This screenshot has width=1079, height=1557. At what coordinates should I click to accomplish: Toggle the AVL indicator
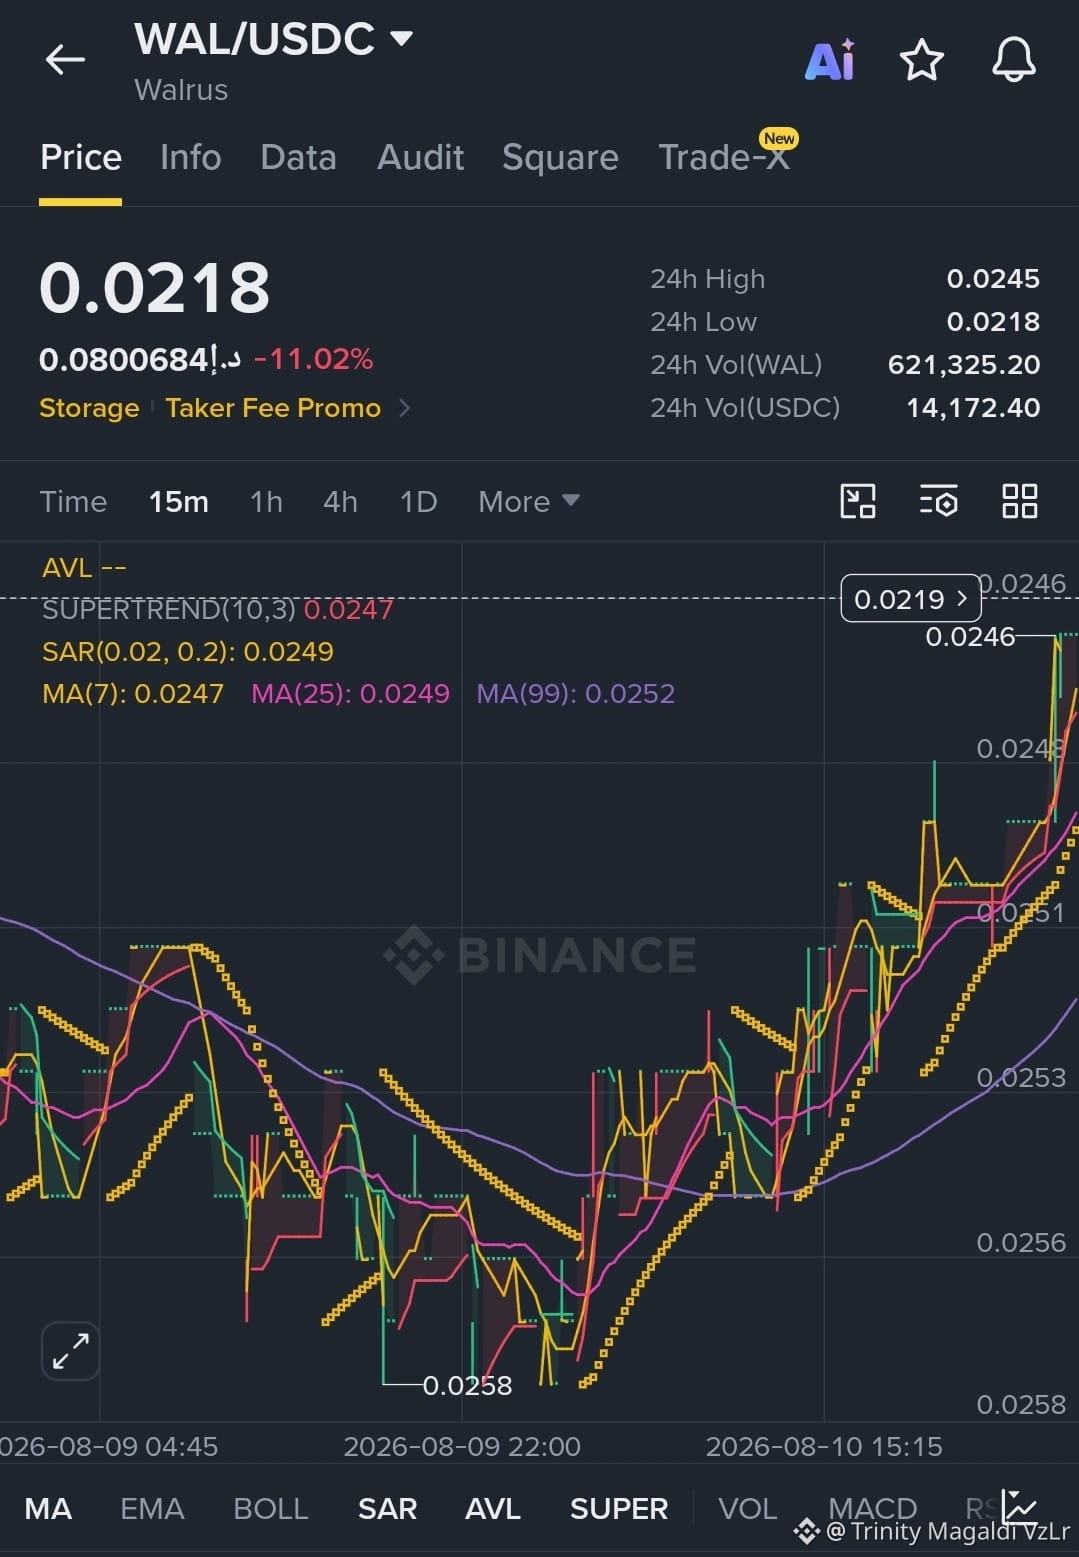point(492,1508)
